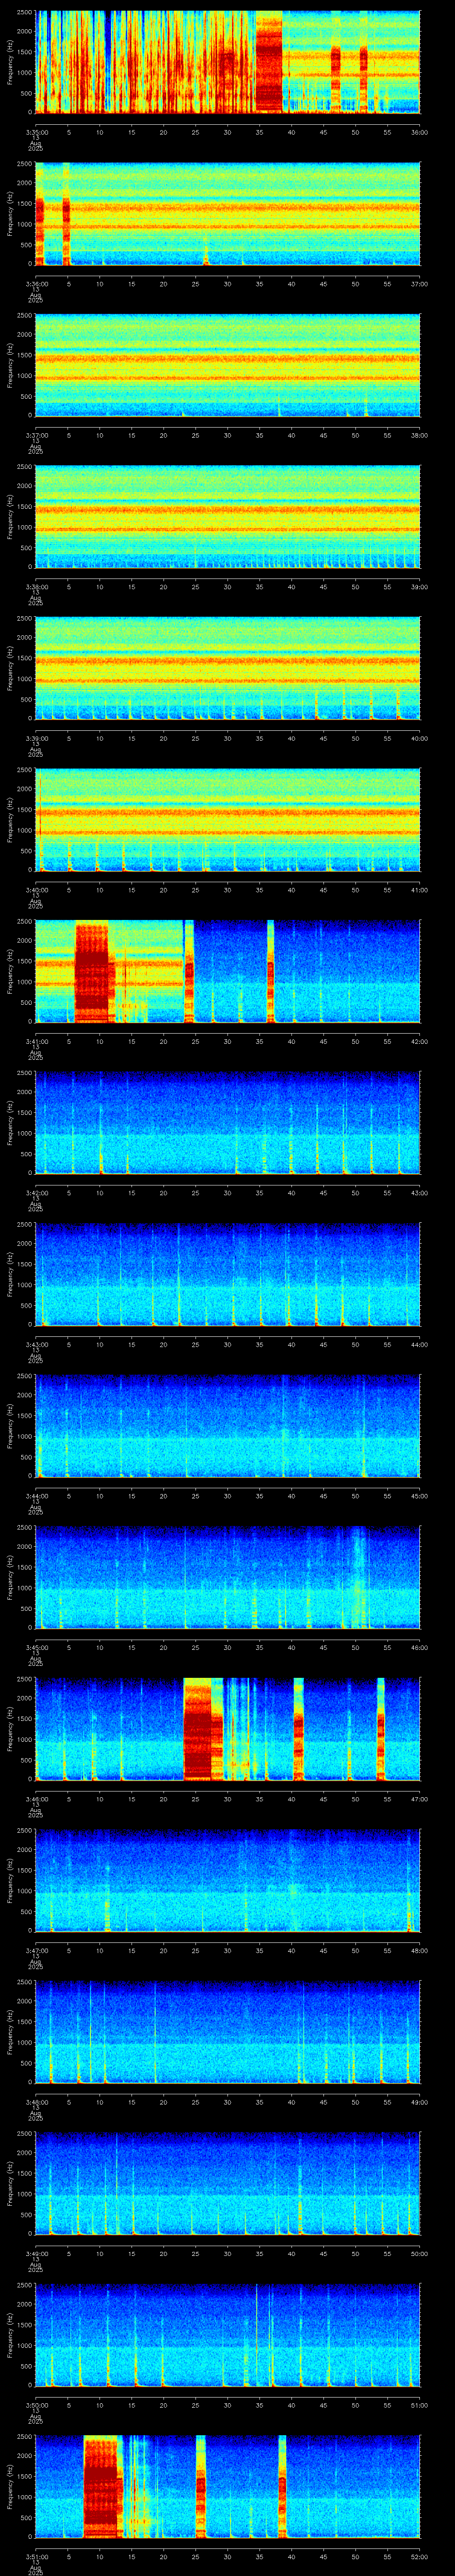Select the spectrogram panel starting at 3:49:00
The width and height of the screenshot is (455, 2576).
[228, 2184]
